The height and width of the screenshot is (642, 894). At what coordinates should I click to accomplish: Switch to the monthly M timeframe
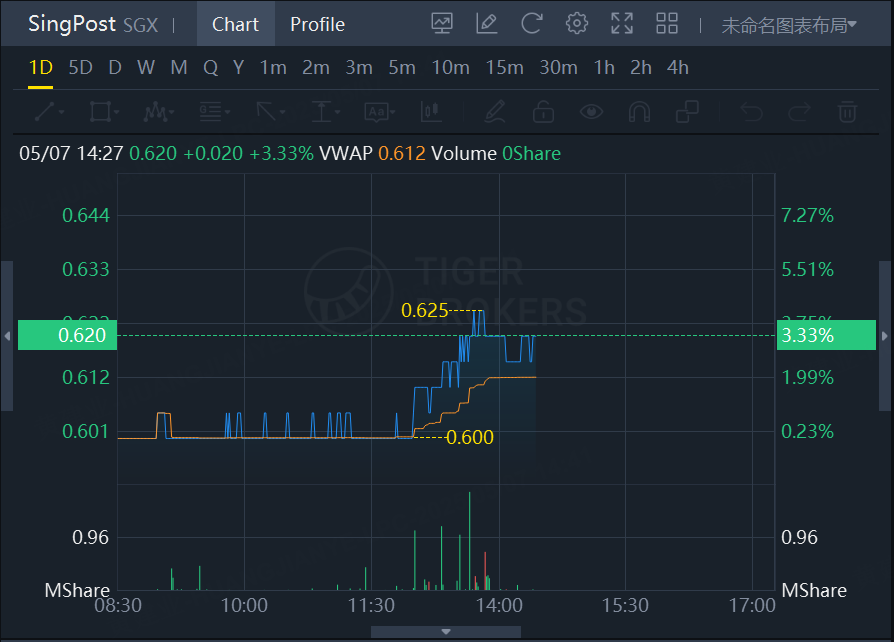(179, 68)
